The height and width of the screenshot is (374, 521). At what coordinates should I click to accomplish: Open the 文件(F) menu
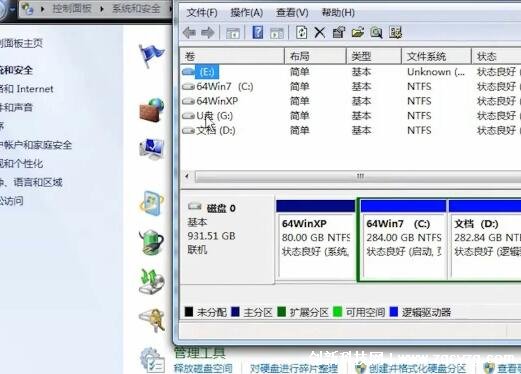click(202, 13)
